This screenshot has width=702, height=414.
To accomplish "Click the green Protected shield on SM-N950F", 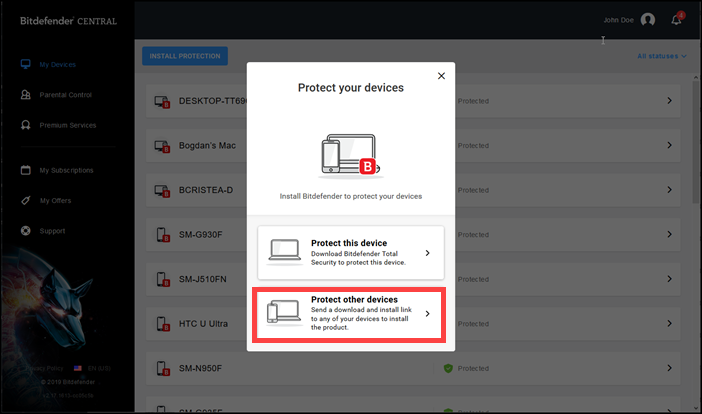I will tap(448, 368).
